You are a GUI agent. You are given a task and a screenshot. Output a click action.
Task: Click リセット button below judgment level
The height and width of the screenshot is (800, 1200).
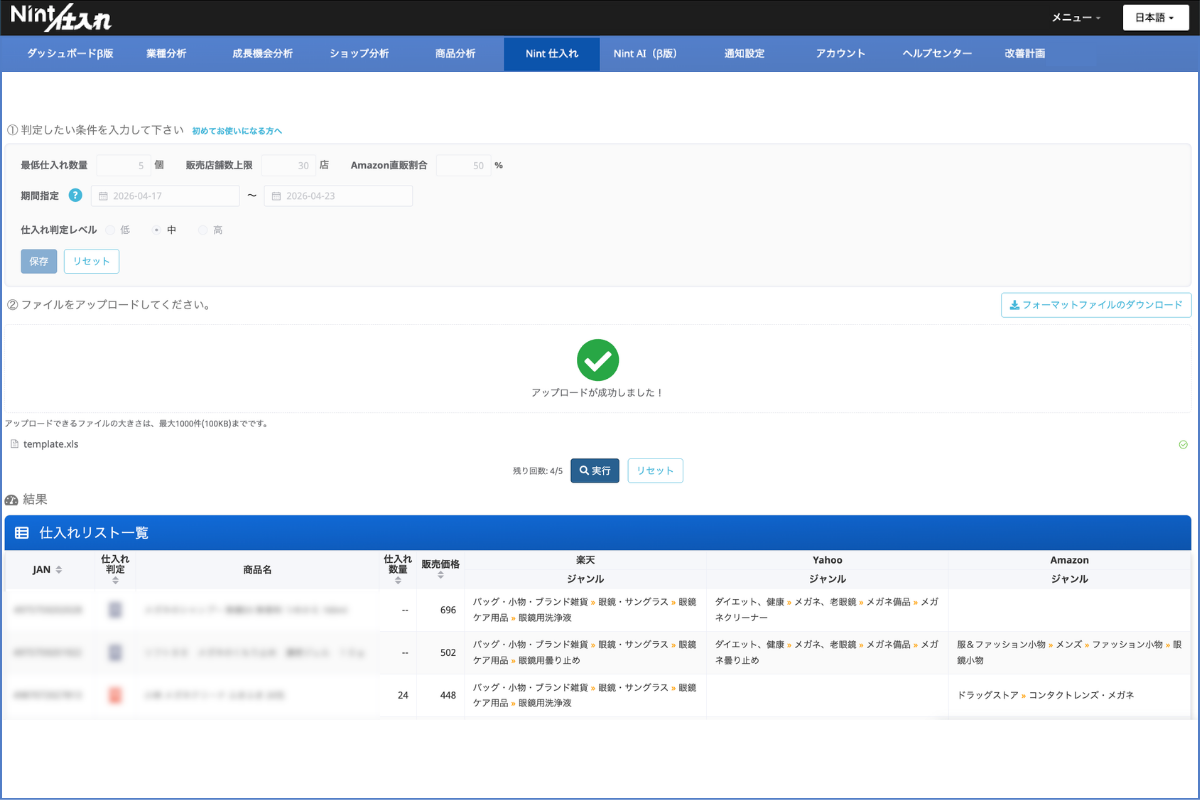pyautogui.click(x=92, y=261)
